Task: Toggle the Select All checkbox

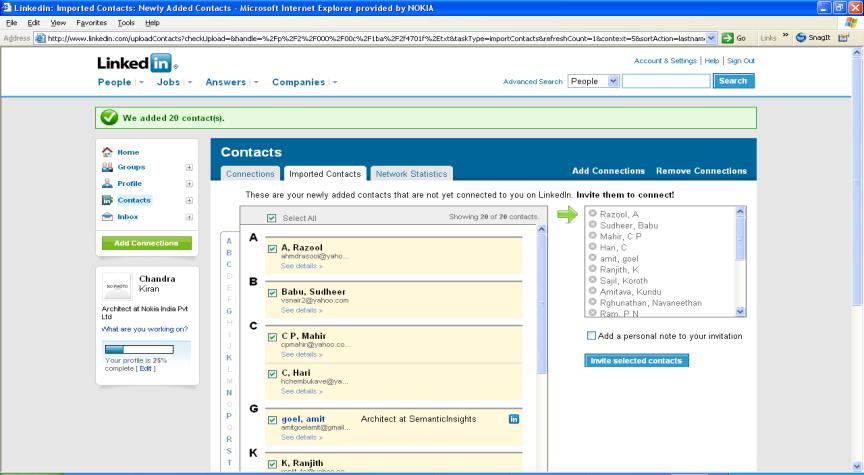Action: (x=272, y=218)
